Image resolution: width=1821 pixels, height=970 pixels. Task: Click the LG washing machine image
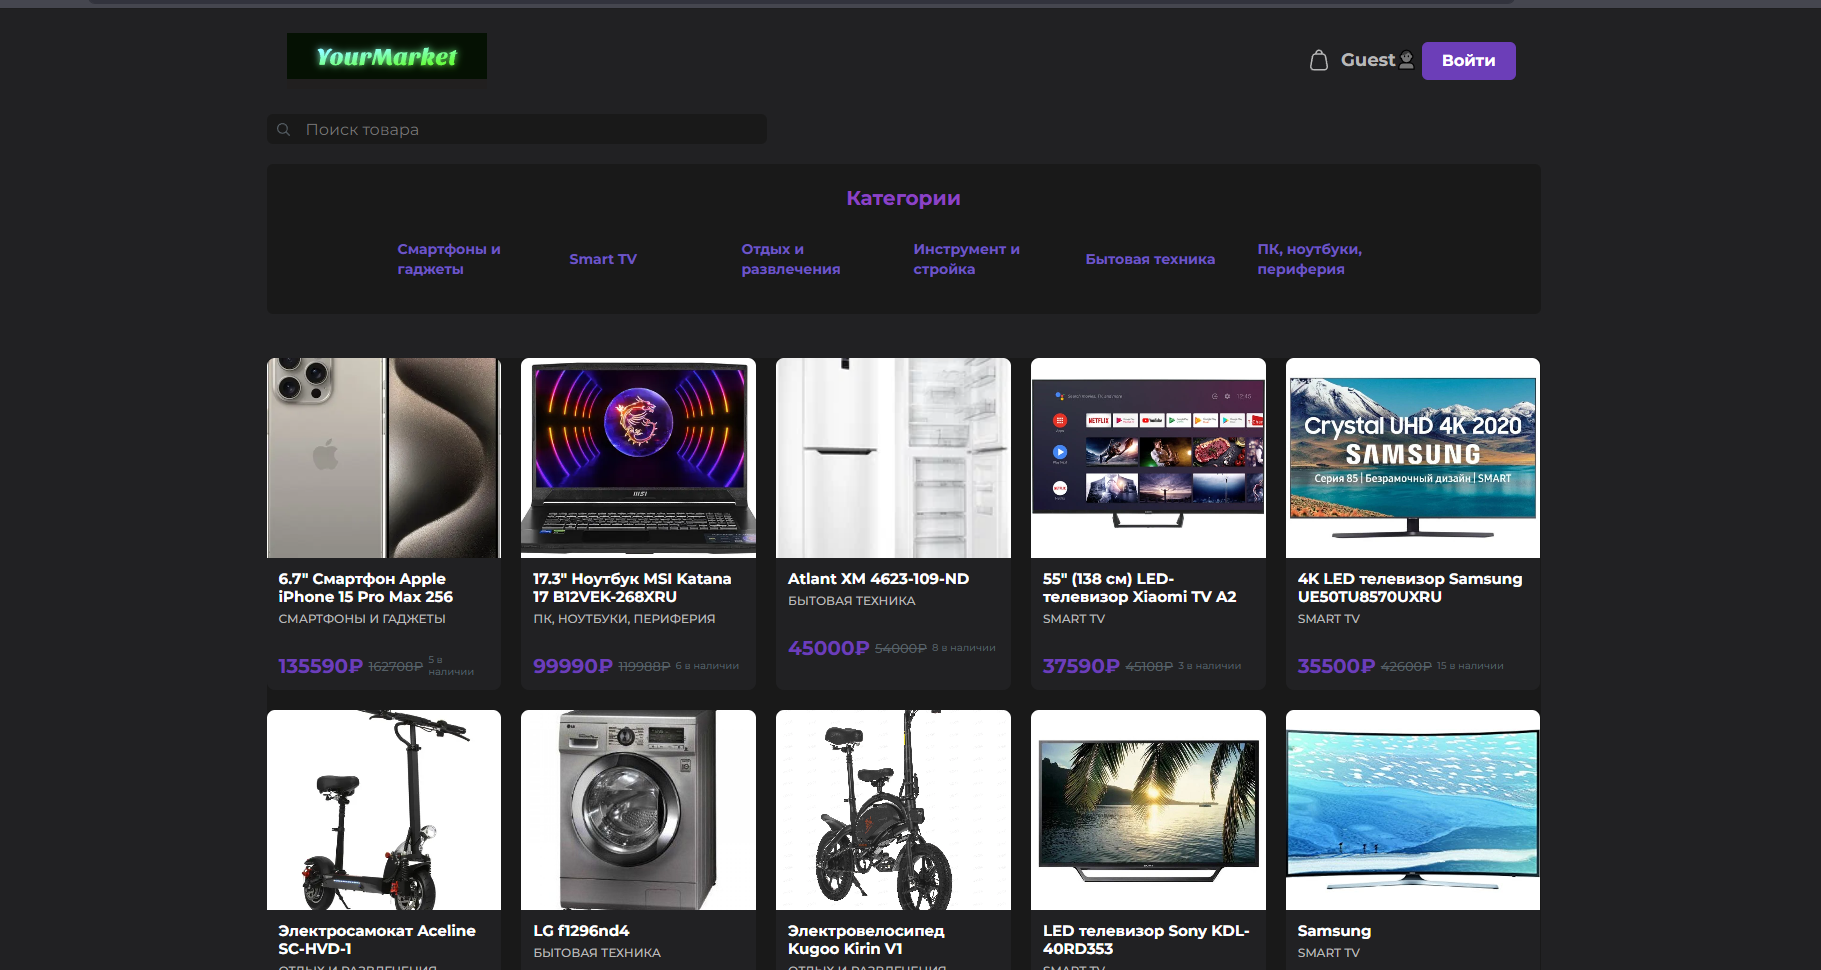pyautogui.click(x=638, y=810)
